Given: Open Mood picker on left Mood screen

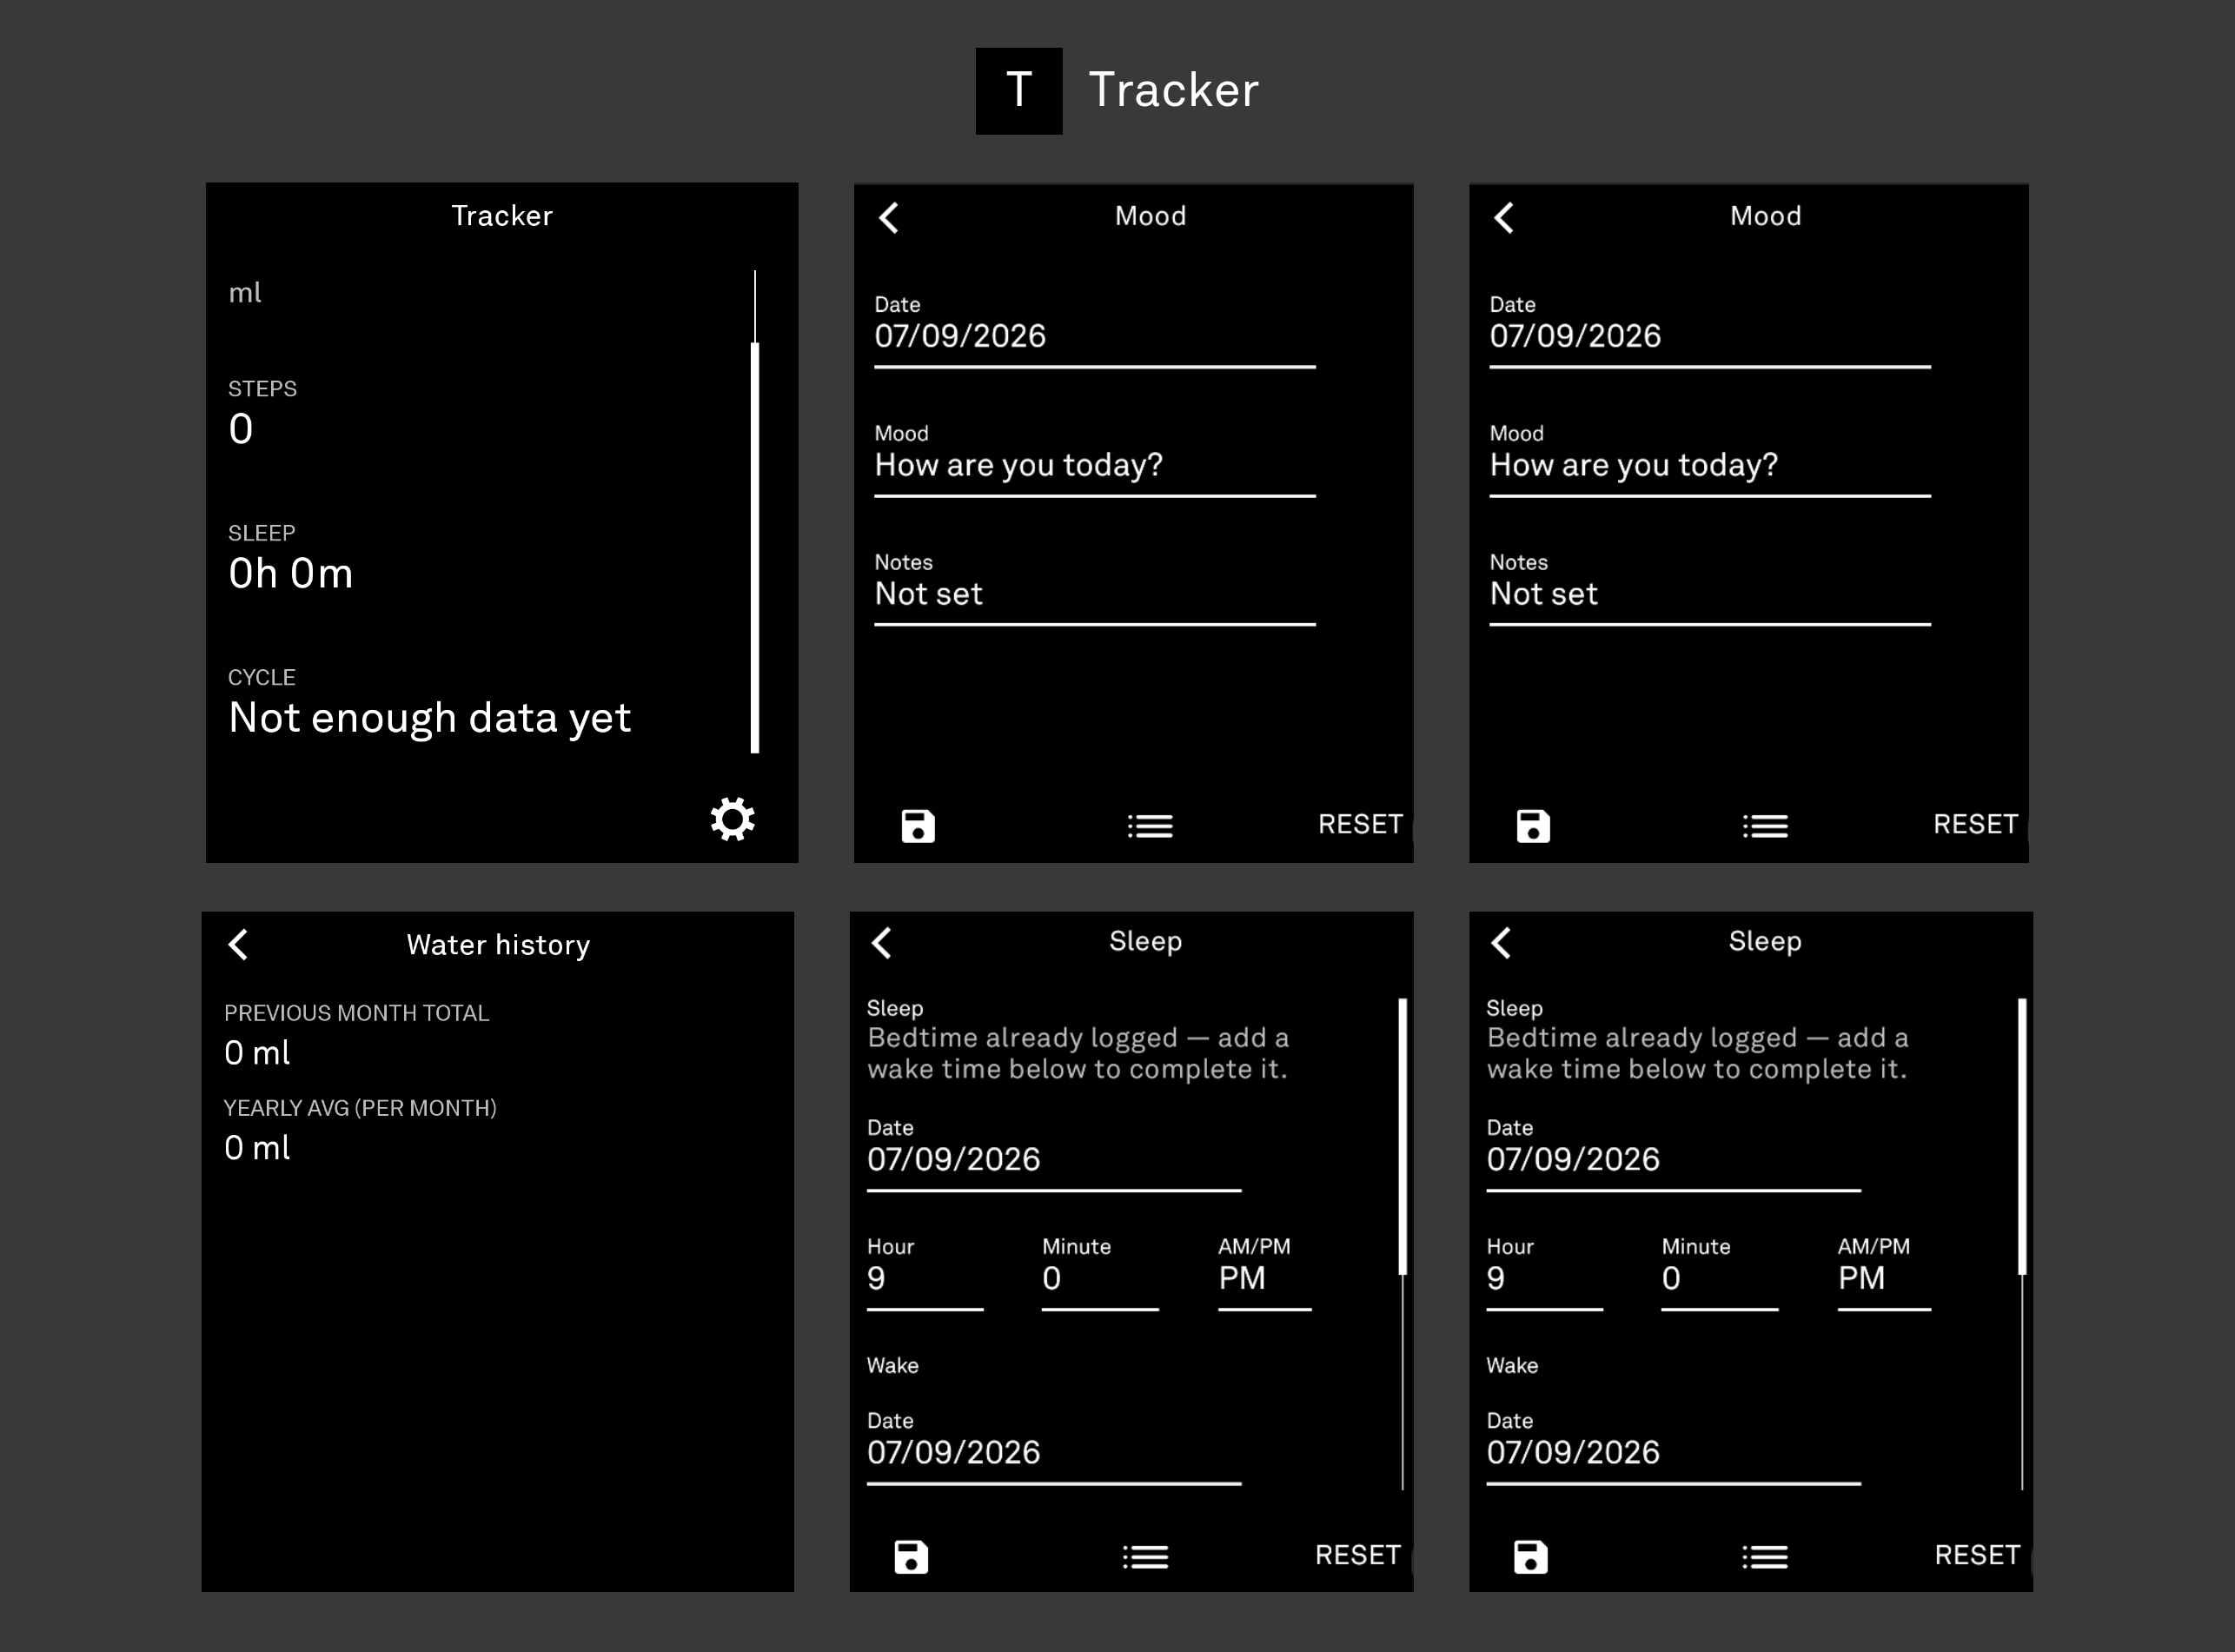Looking at the screenshot, I should tap(1095, 460).
